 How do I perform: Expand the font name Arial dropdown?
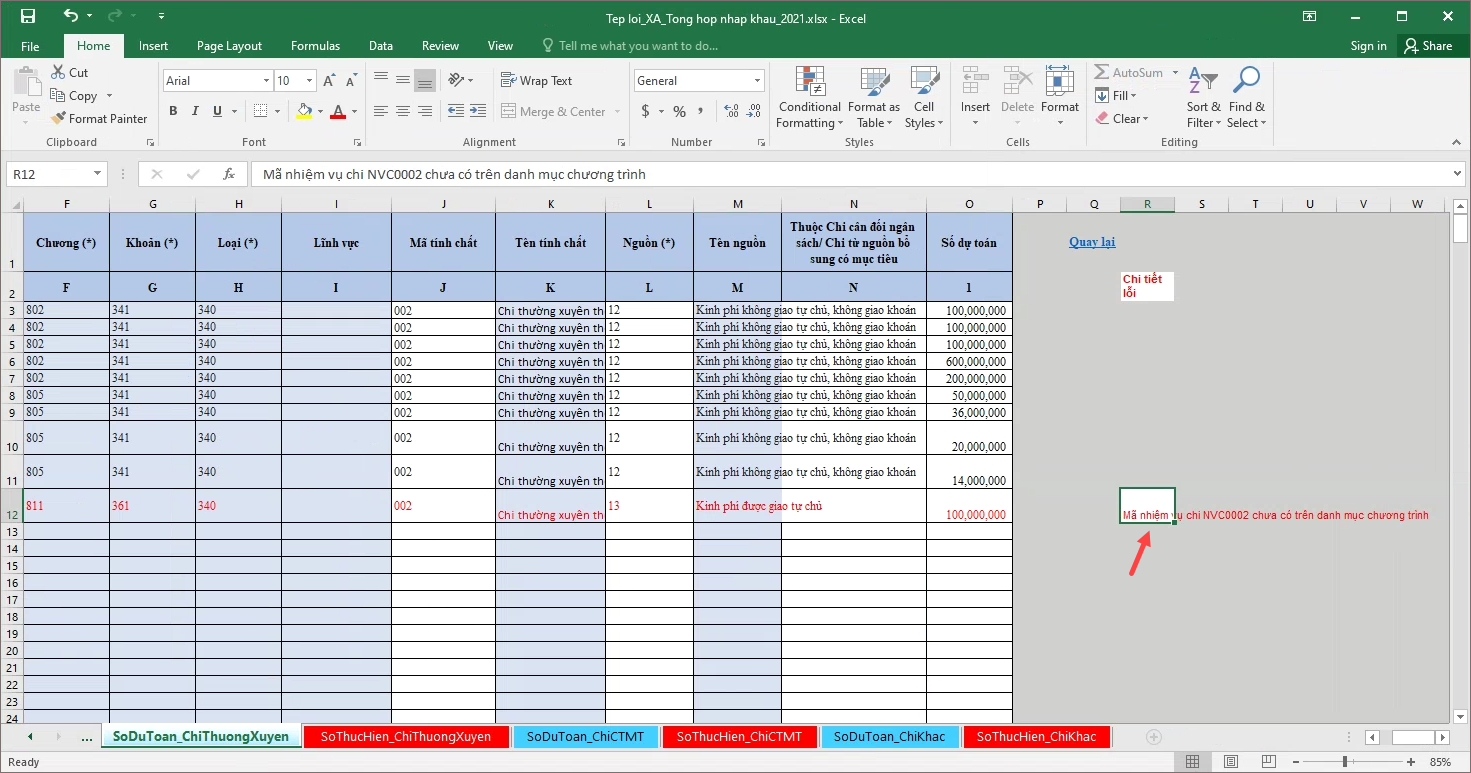[x=266, y=81]
